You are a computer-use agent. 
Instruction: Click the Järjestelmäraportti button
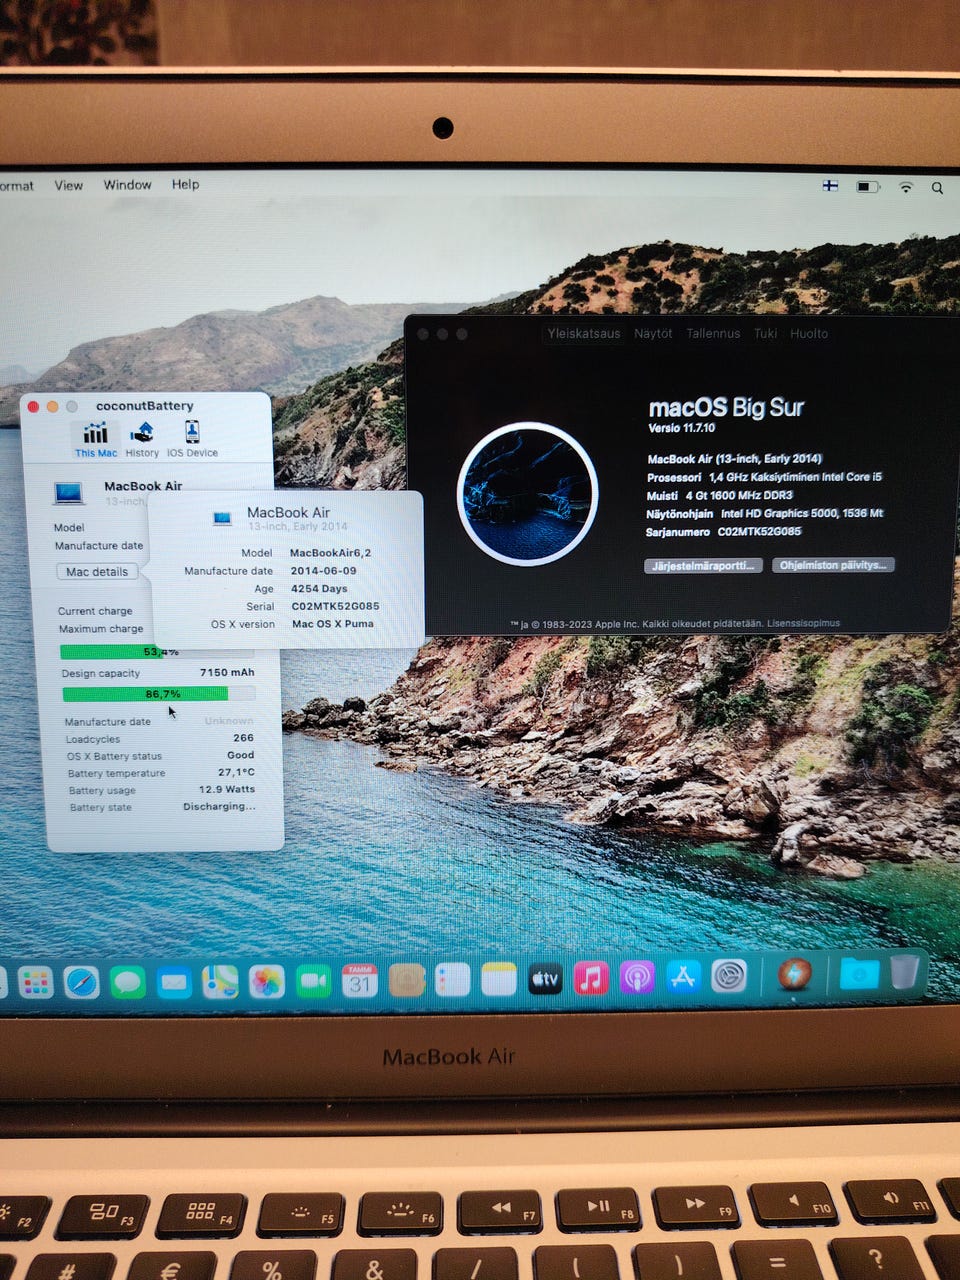click(703, 566)
